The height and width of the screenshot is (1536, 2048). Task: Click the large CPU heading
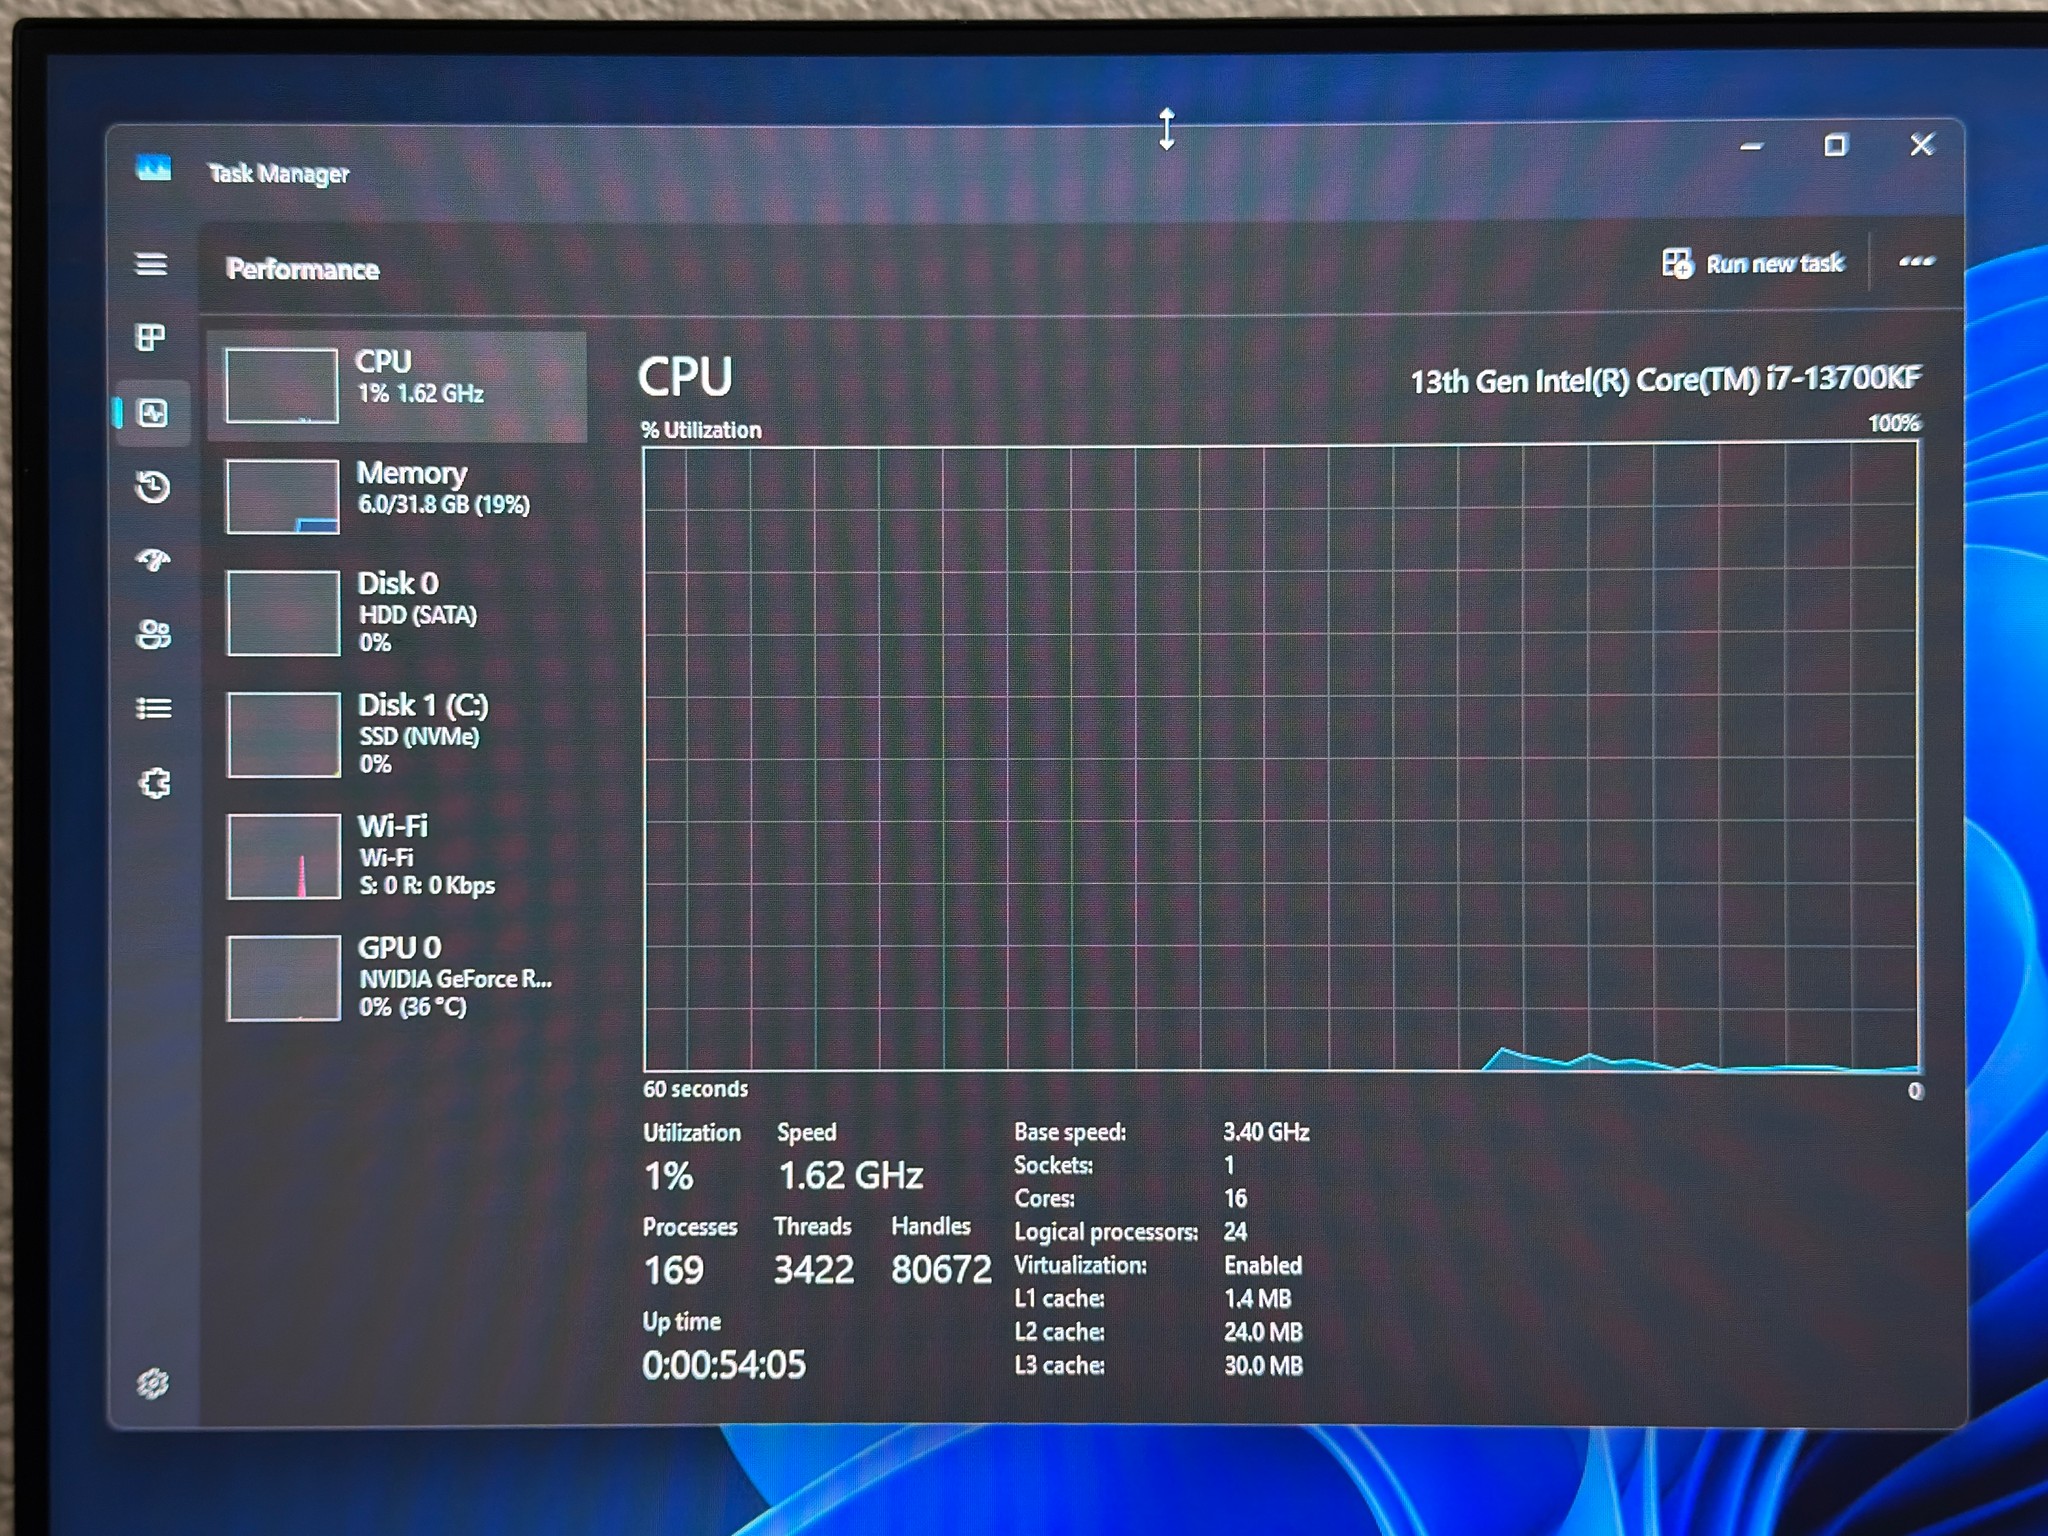685,377
